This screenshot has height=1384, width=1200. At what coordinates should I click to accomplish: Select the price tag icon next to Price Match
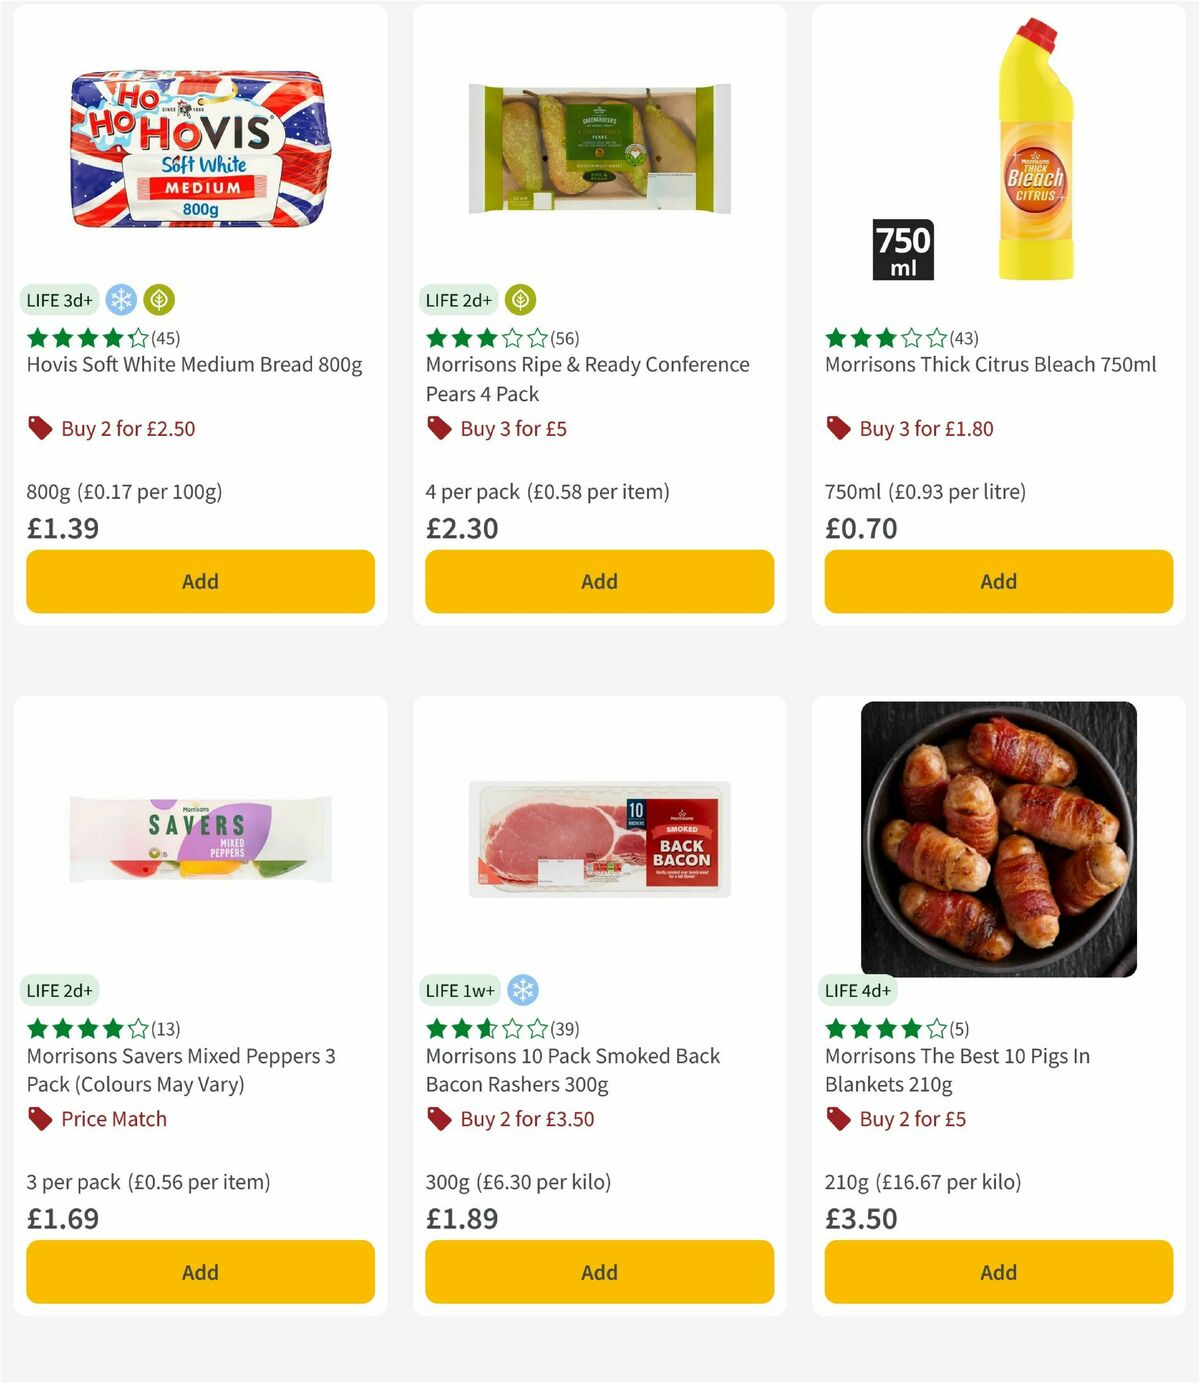click(40, 1119)
